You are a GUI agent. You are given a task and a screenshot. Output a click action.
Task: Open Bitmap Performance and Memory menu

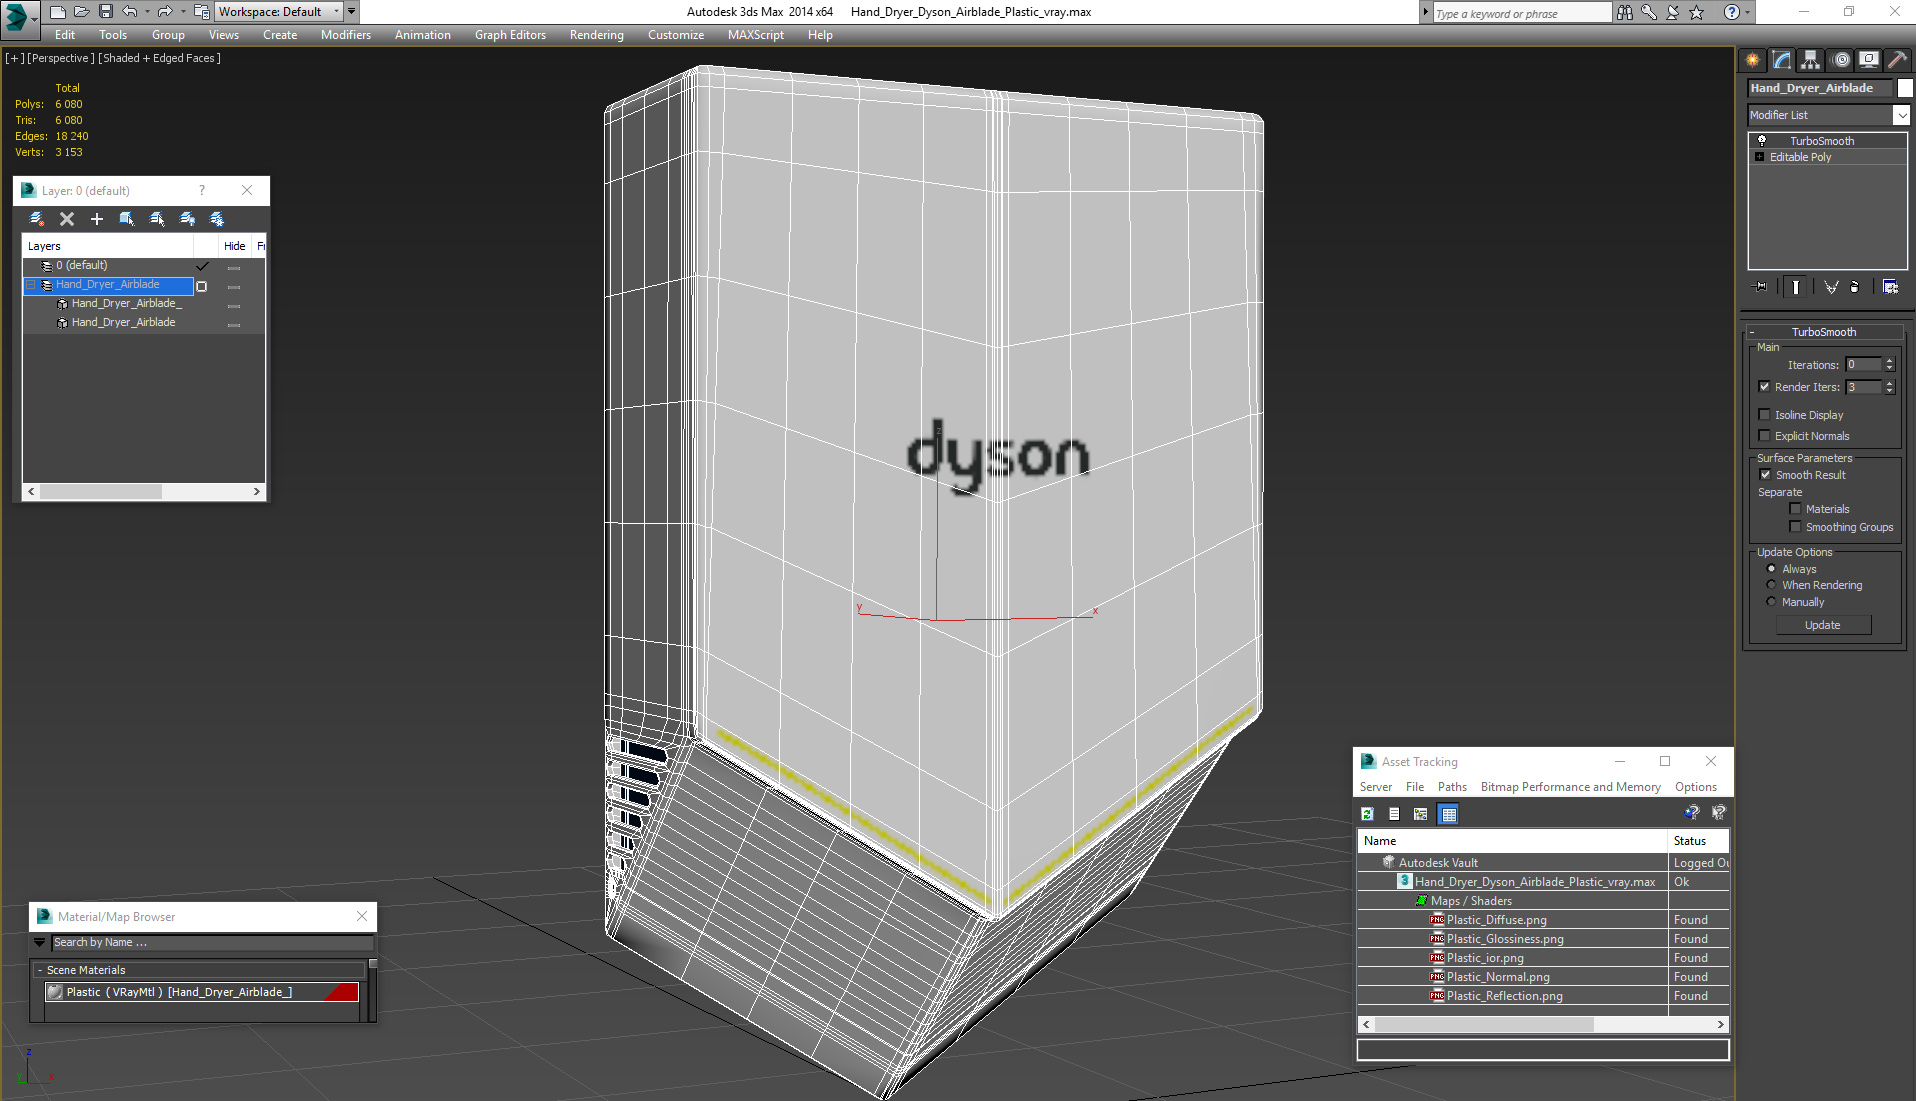point(1570,787)
